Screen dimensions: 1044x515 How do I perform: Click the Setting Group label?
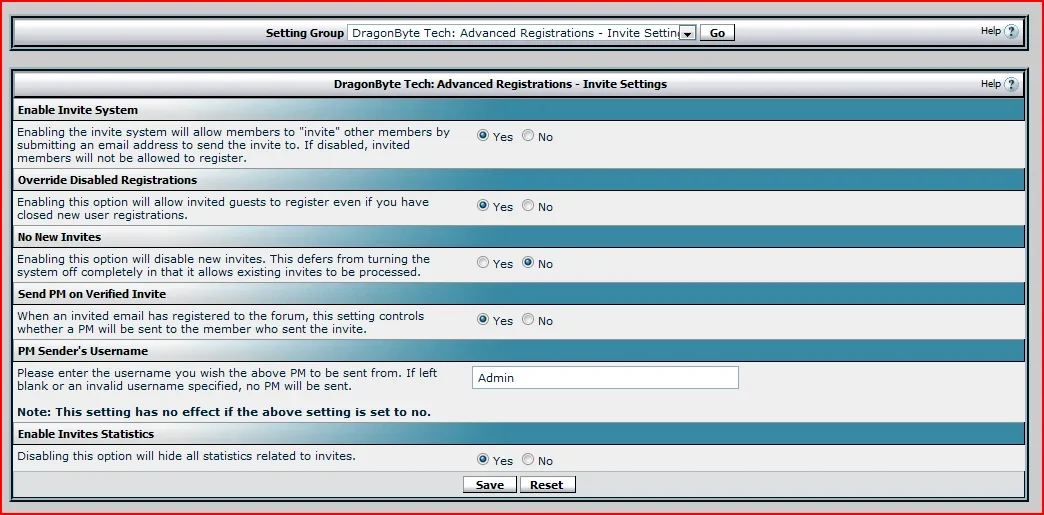click(x=305, y=33)
